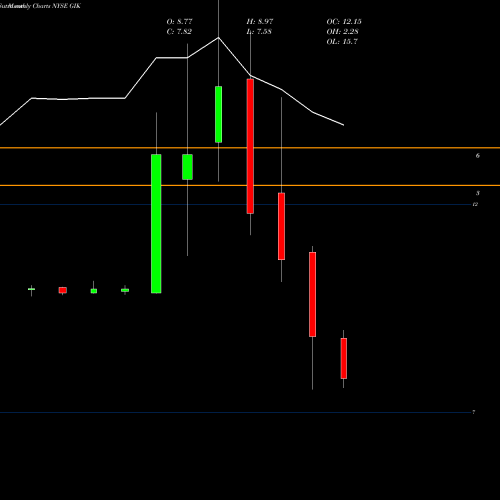Click the low price label 'L: 7.58'
This screenshot has width=500, height=500.
pyautogui.click(x=259, y=32)
